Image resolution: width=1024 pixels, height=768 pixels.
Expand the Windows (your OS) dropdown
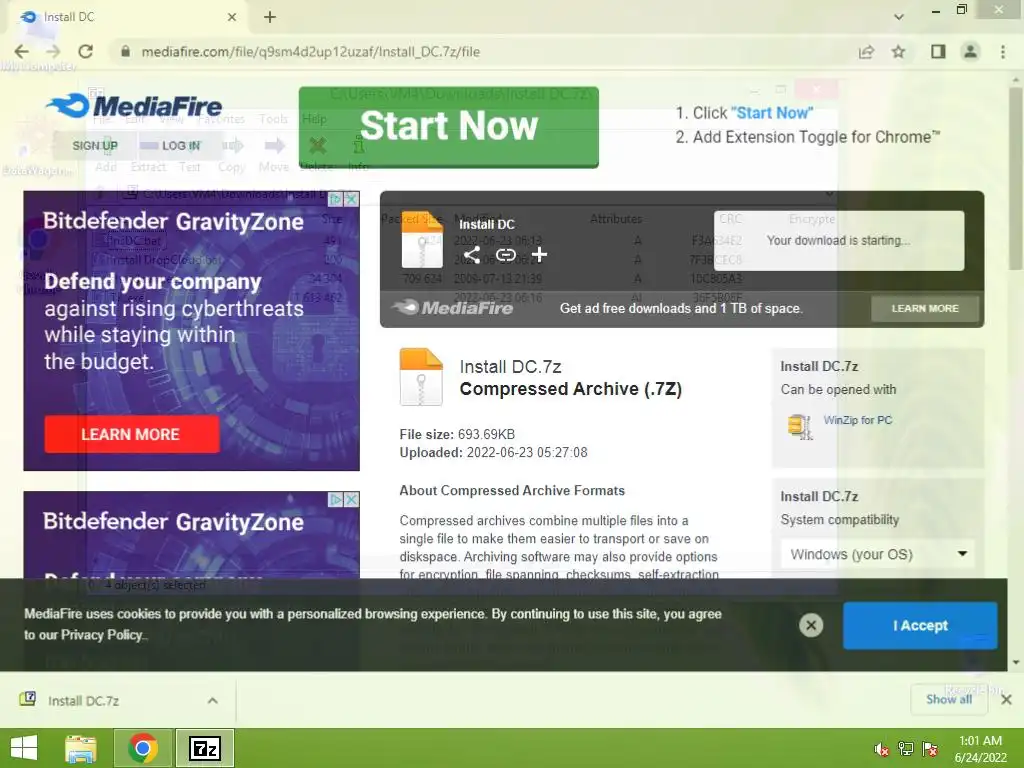coord(878,554)
